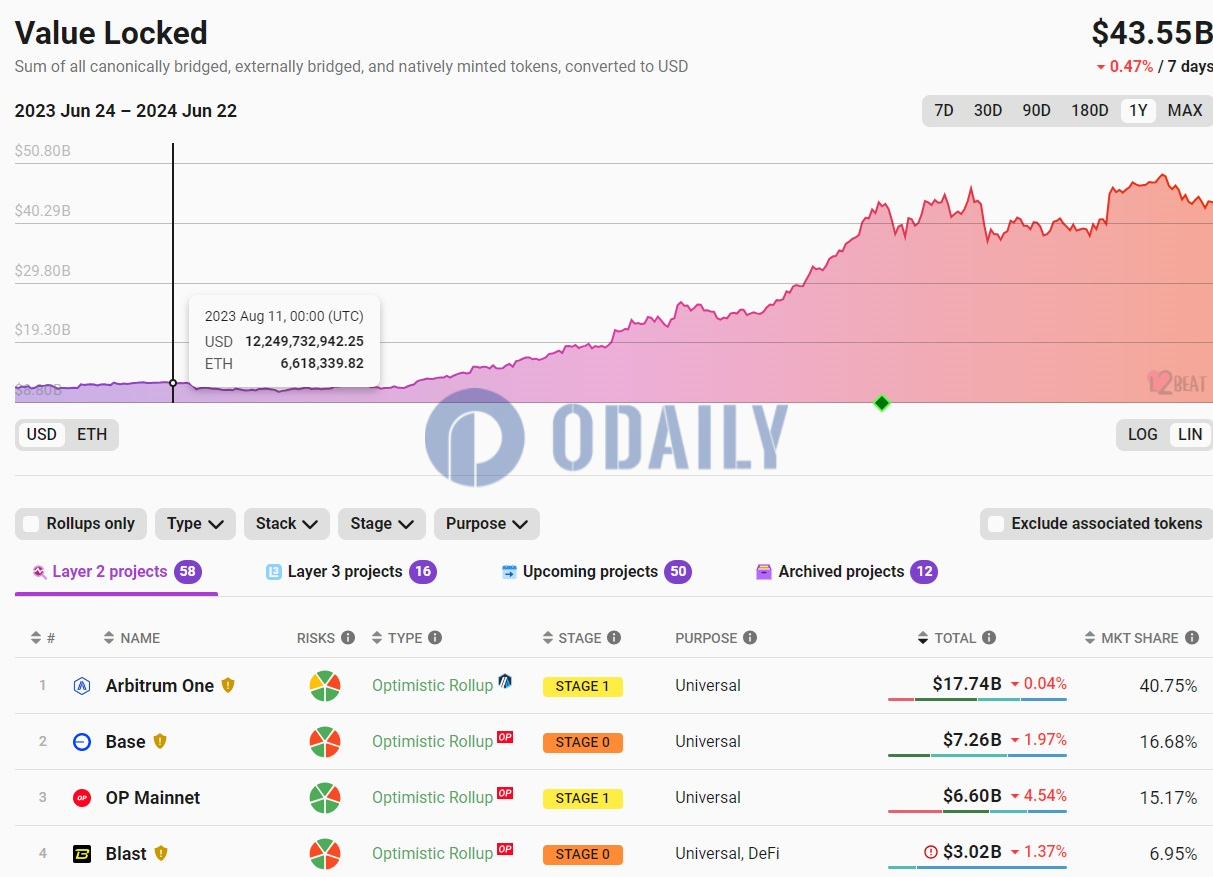Select the 30D time range
Screen dimensions: 1213x877
988,111
